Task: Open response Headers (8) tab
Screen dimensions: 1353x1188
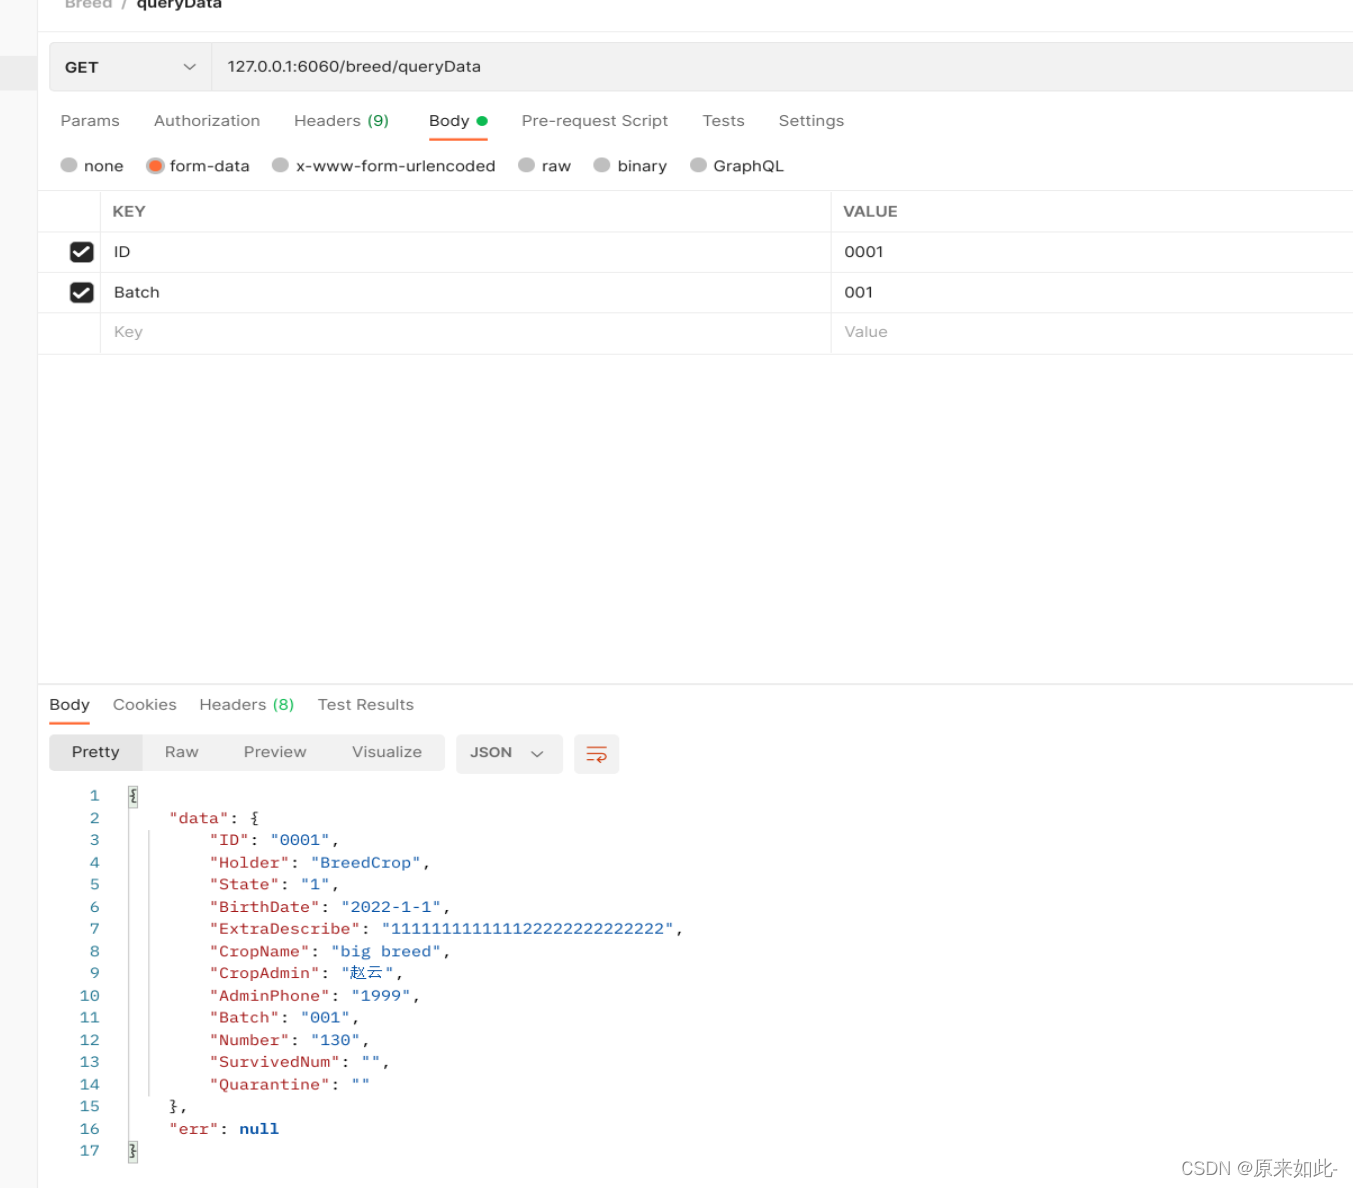Action: 247,705
